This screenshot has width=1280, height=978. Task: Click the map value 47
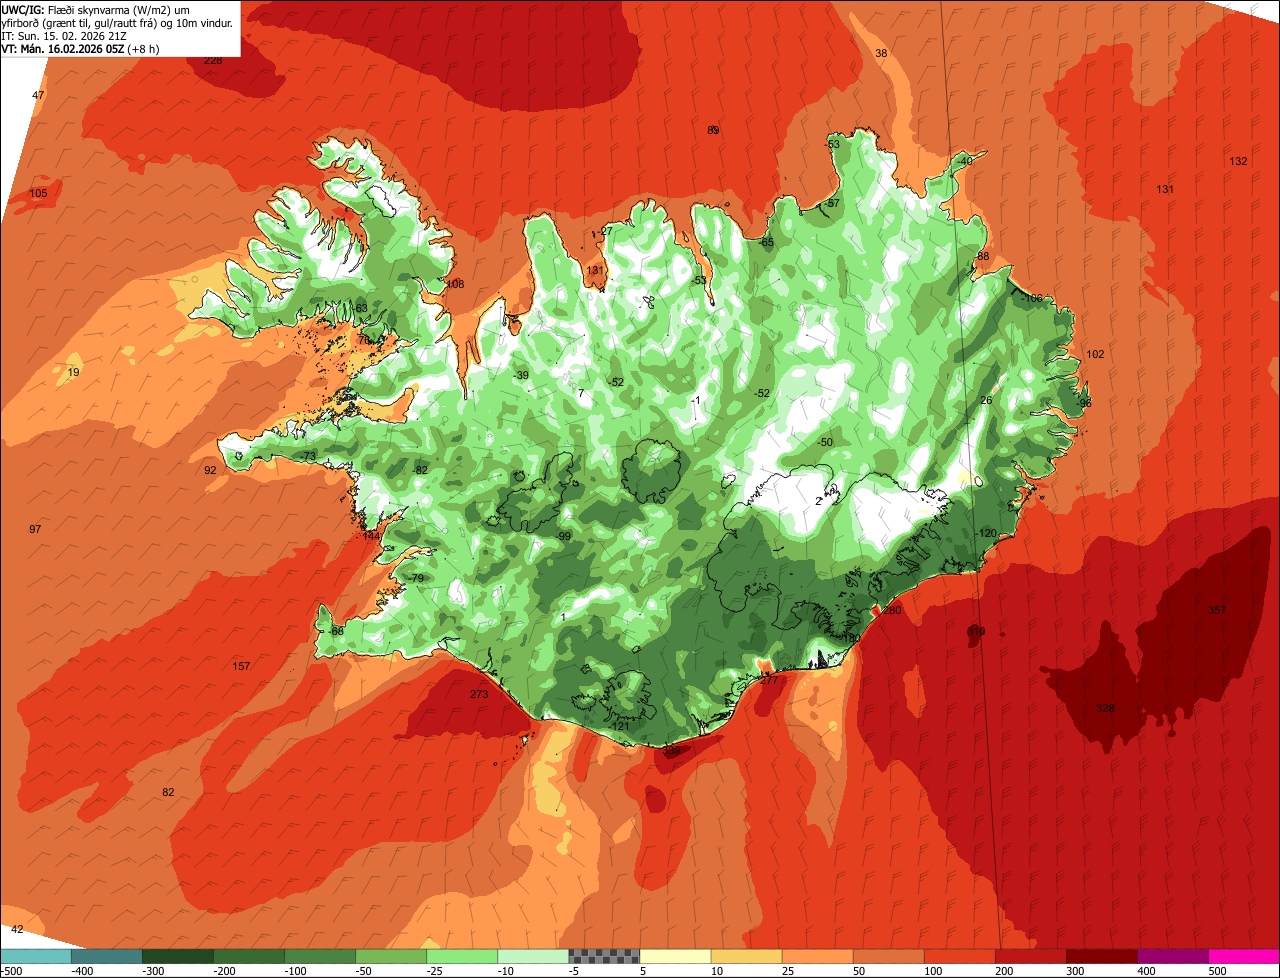click(38, 95)
